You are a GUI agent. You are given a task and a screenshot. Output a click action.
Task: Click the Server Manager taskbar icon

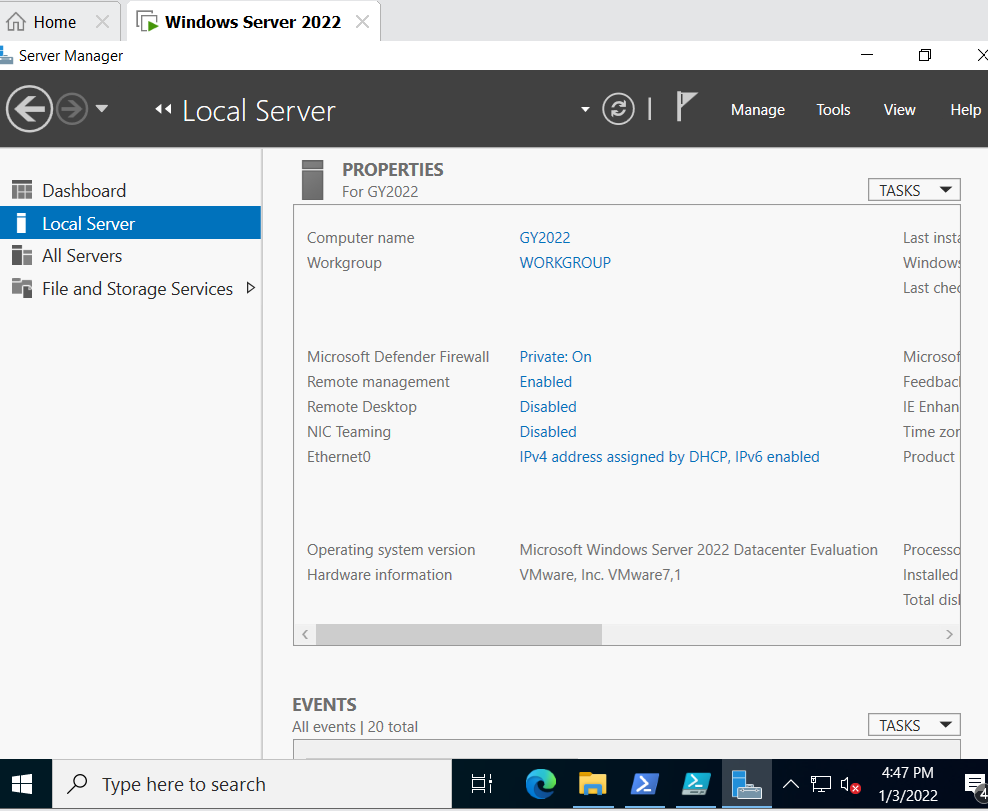[x=747, y=785]
